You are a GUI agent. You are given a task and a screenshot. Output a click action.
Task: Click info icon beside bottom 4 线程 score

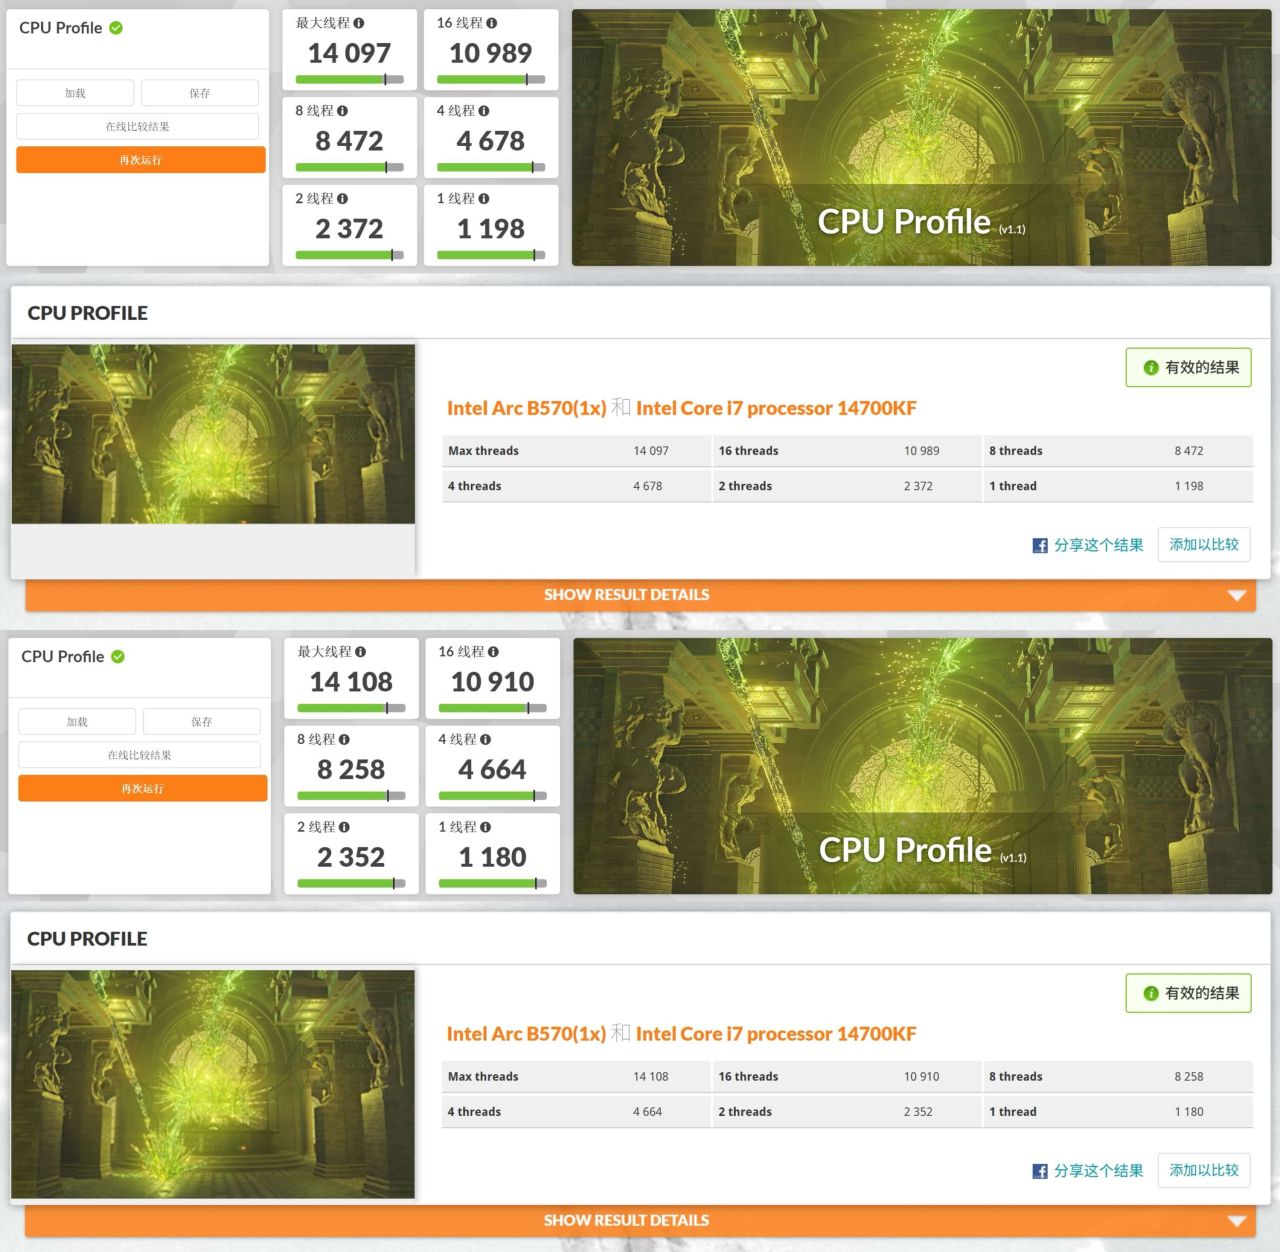pos(486,739)
